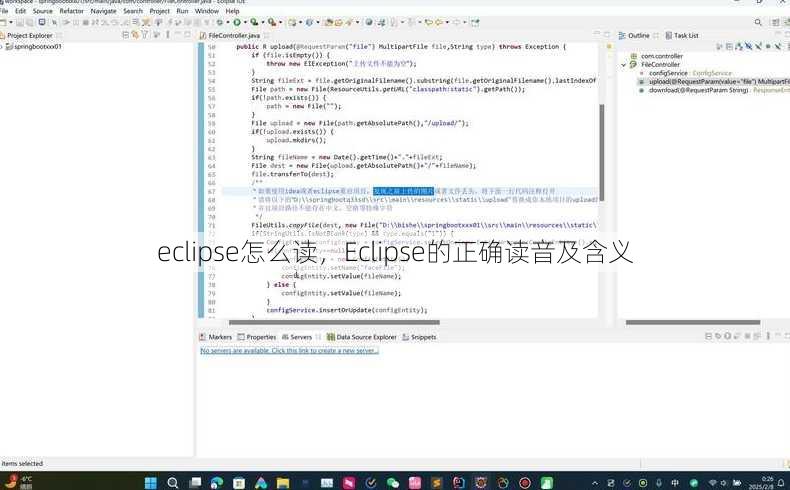The height and width of the screenshot is (490, 790).
Task: Click Collapse All in Project Explorer toolbar
Action: pos(125,35)
